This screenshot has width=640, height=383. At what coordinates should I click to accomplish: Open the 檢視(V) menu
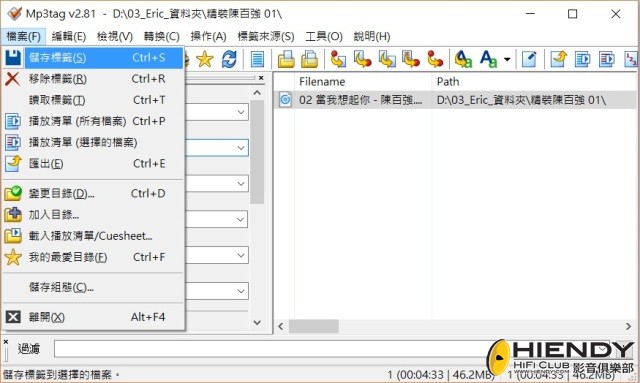(x=115, y=36)
